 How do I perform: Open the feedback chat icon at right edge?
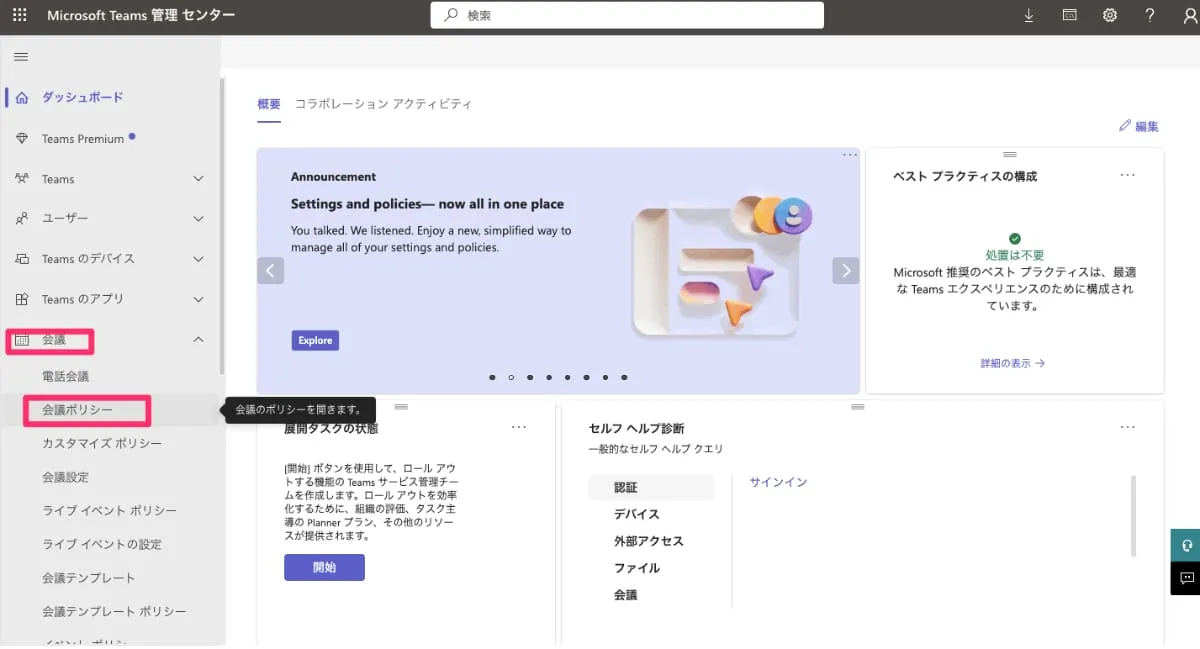pos(1186,578)
